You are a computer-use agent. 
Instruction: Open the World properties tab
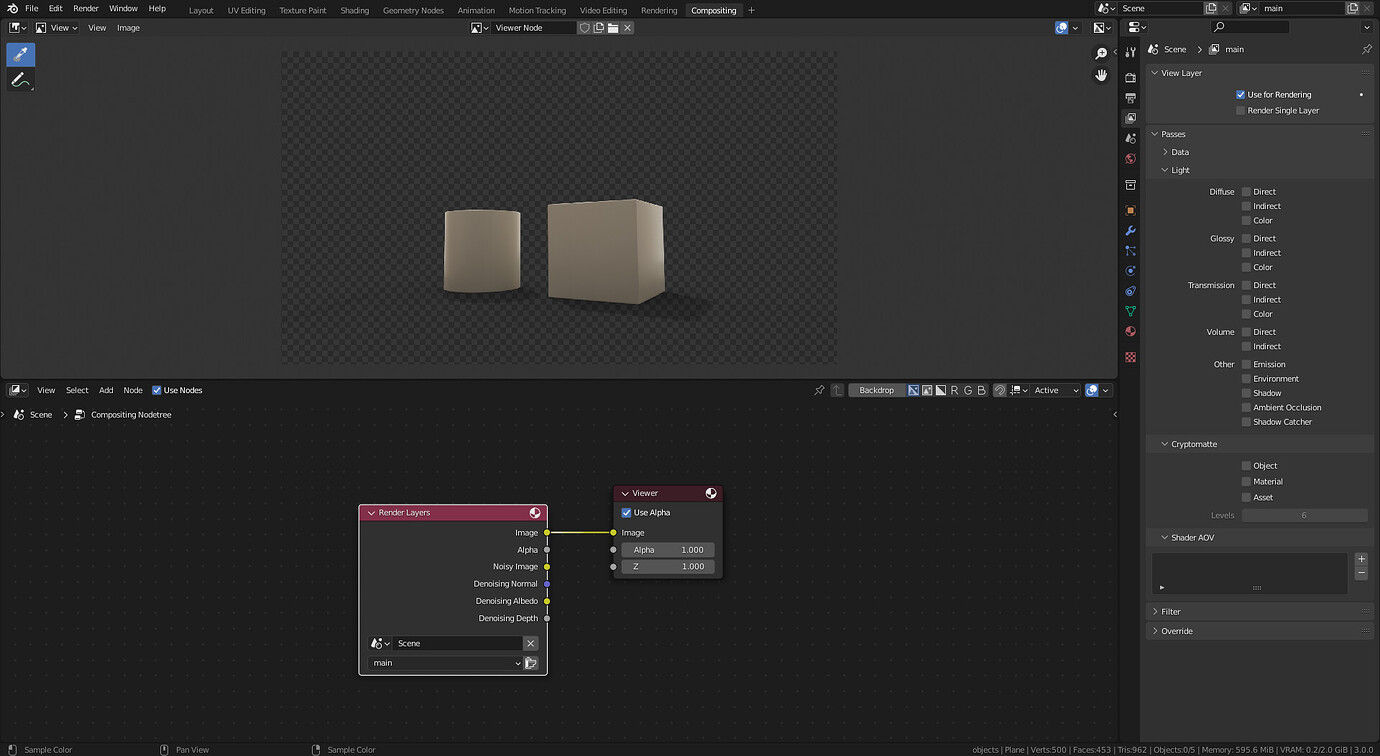point(1130,158)
